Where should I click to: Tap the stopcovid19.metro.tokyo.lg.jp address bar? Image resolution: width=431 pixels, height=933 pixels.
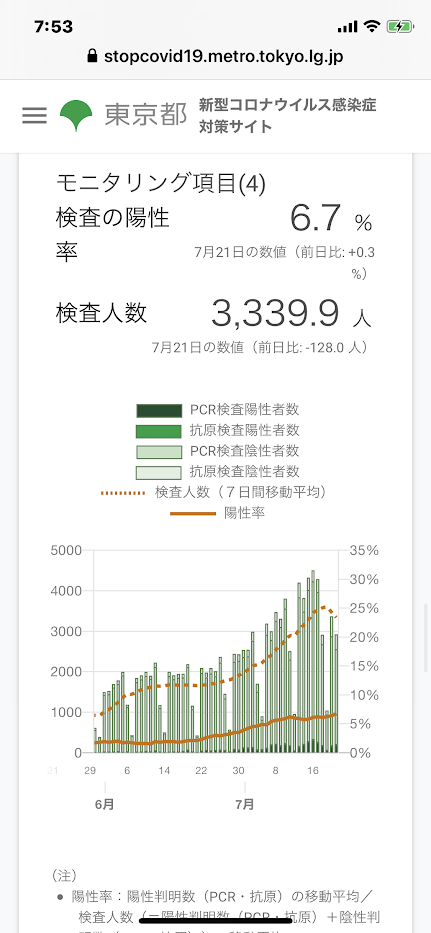(216, 57)
